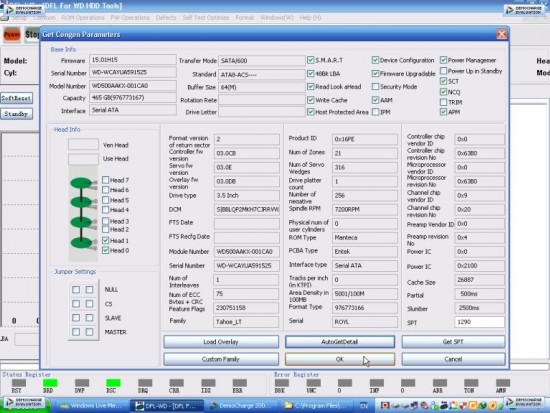Image resolution: width=550 pixels, height=413 pixels.
Task: Toggle Power Management checkbox
Action: (x=443, y=60)
